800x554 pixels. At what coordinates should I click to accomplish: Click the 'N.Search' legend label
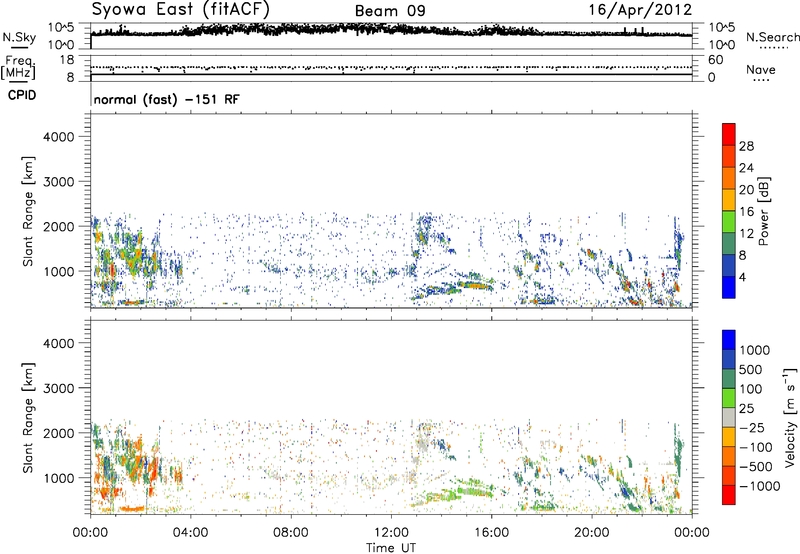(x=772, y=37)
